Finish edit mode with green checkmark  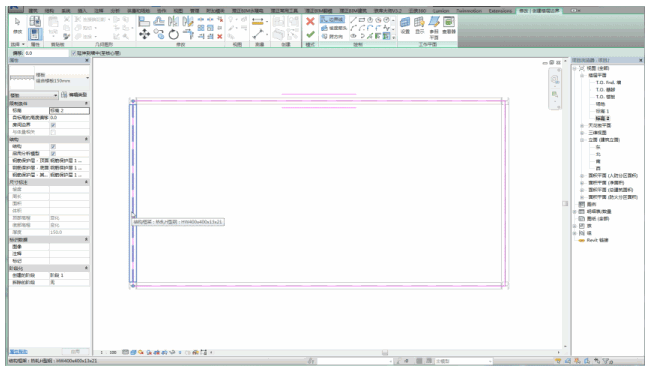[310, 34]
